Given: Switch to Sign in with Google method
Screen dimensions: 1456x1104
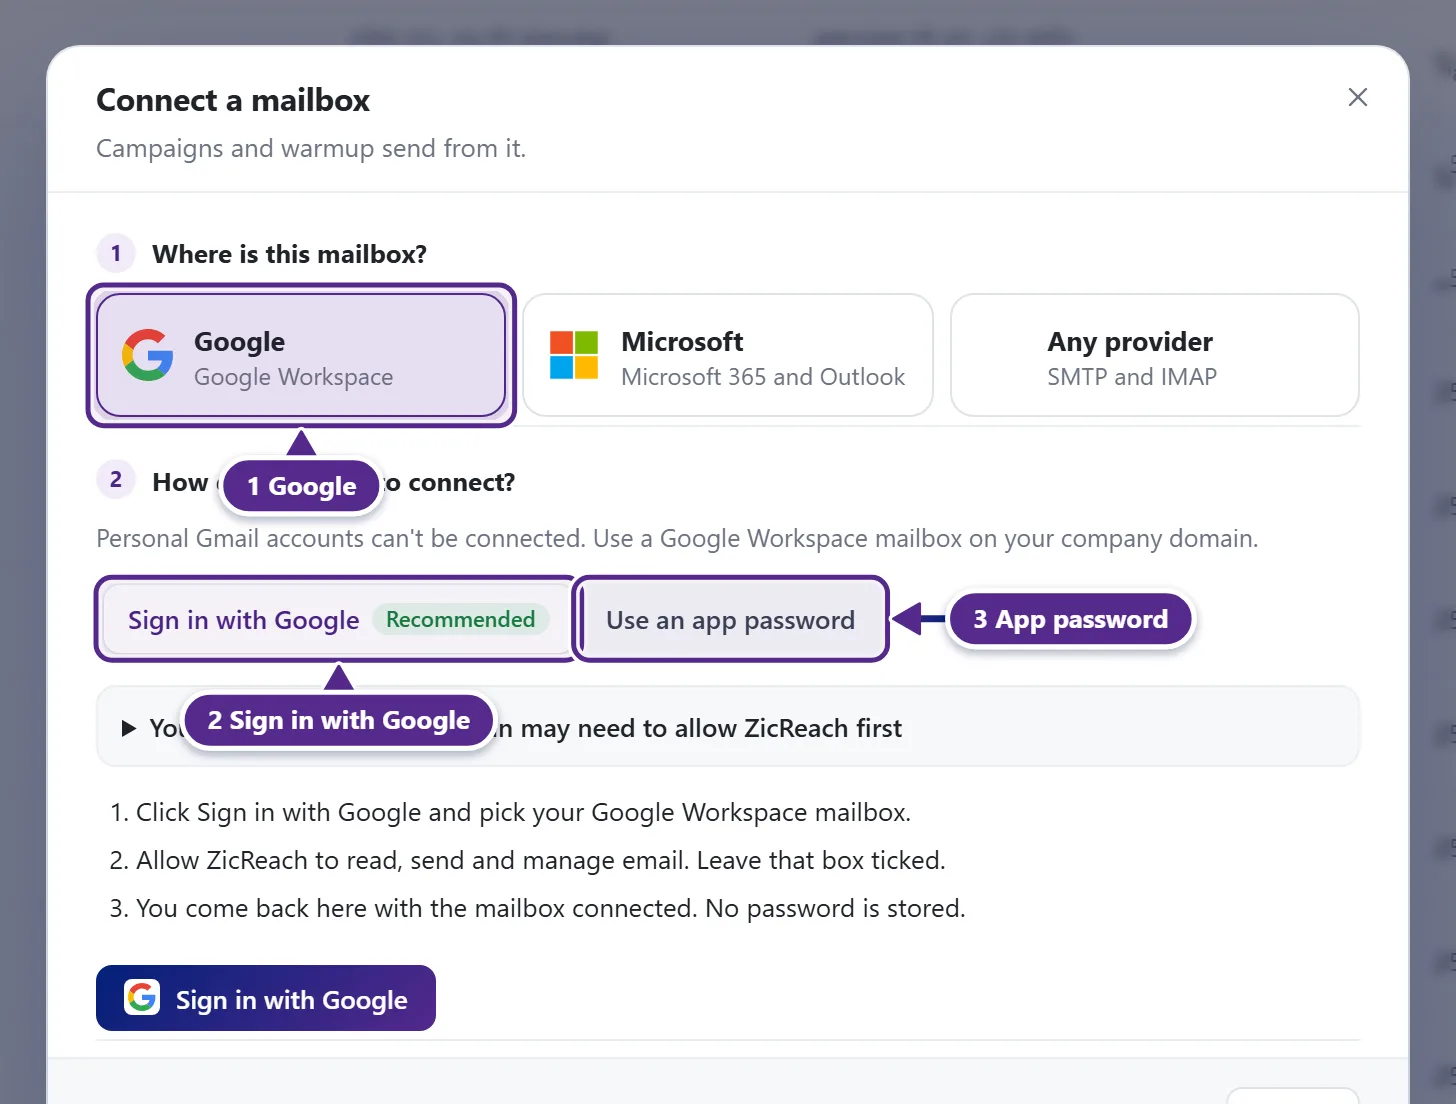Looking at the screenshot, I should [x=337, y=619].
